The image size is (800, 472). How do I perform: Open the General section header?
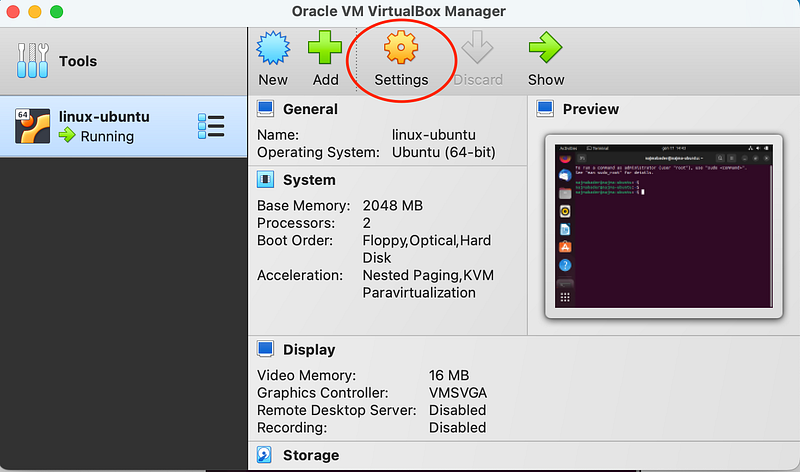coord(310,109)
